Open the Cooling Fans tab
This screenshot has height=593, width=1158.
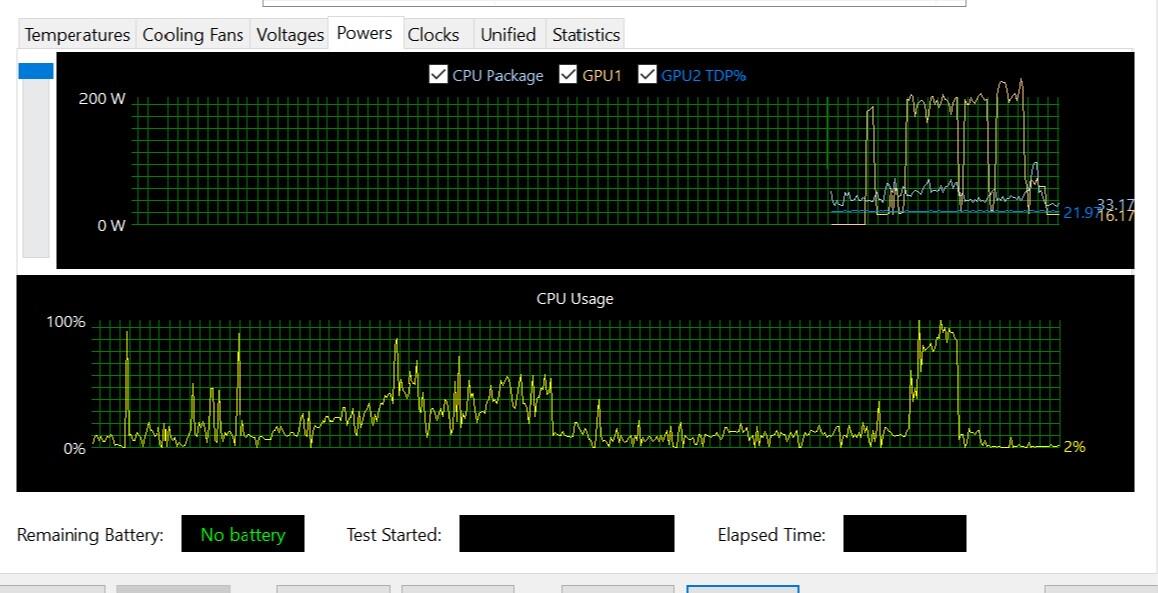(x=193, y=35)
